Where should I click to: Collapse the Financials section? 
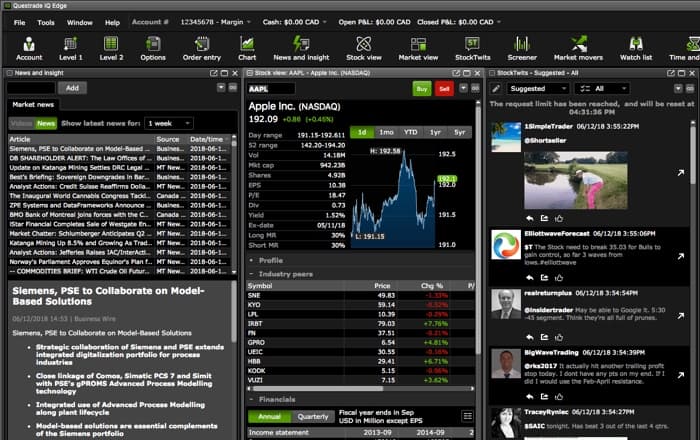251,399
